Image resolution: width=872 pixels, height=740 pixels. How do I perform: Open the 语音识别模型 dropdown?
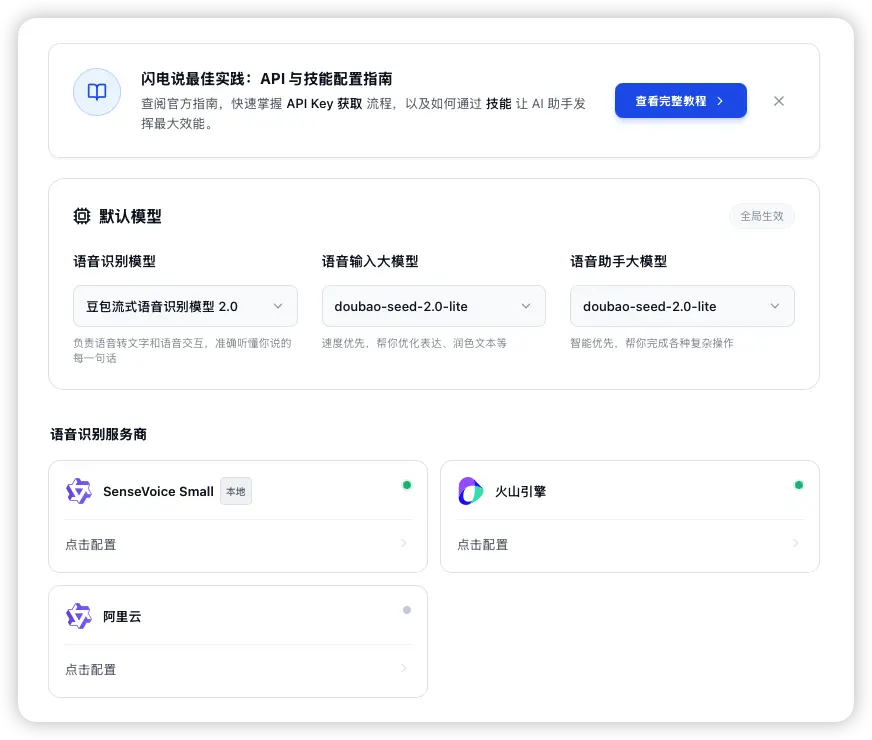coord(185,306)
